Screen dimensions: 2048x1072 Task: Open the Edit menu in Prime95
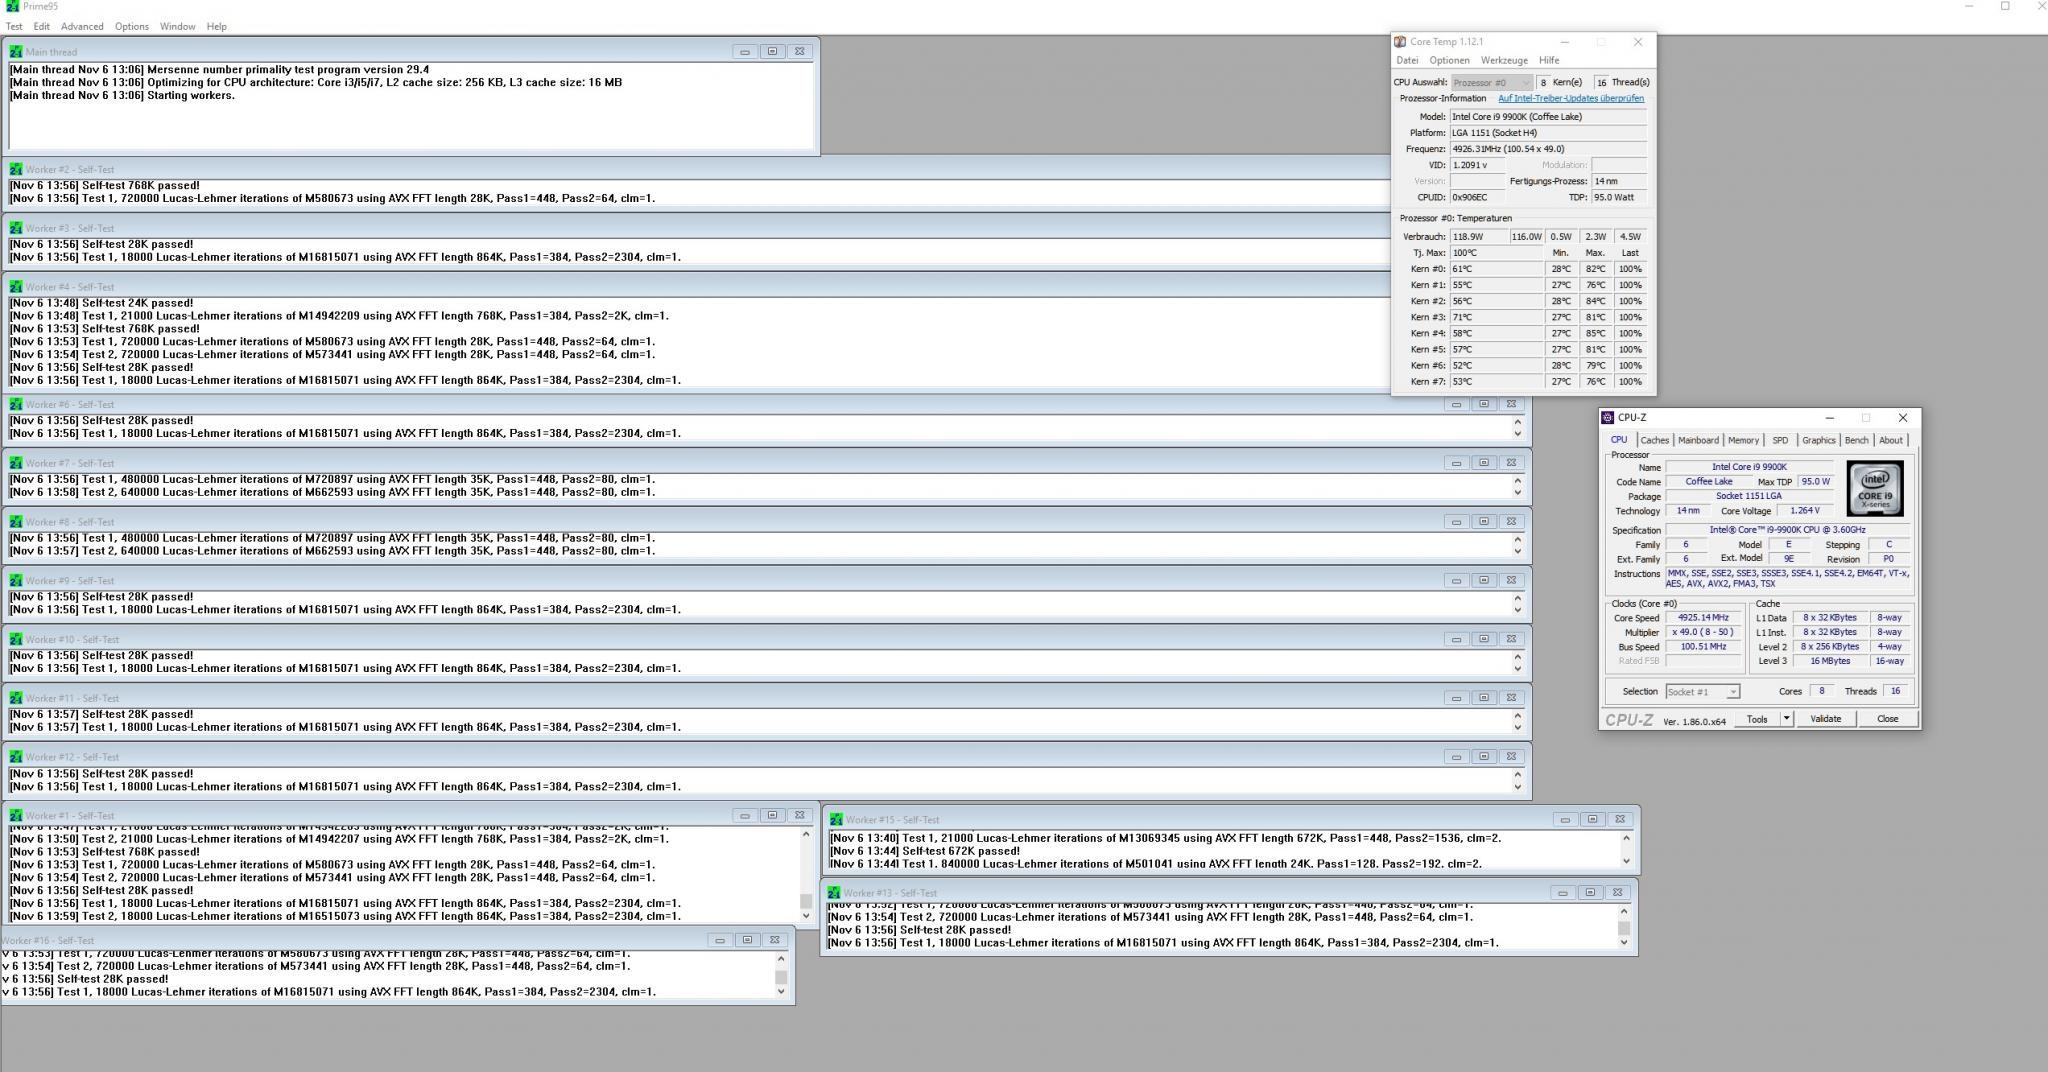[41, 26]
